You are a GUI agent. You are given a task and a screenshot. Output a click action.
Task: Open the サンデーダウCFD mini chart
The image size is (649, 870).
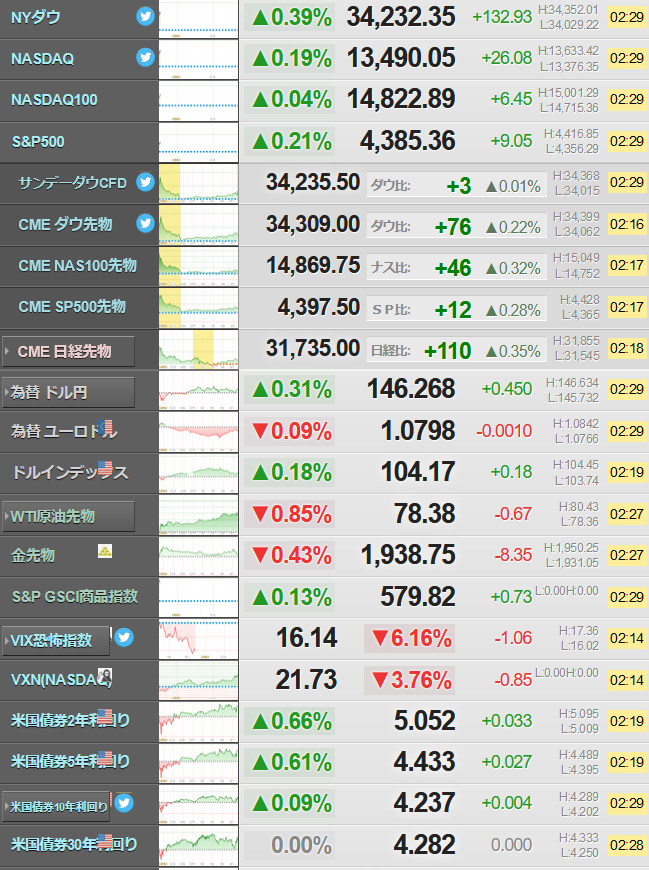199,184
